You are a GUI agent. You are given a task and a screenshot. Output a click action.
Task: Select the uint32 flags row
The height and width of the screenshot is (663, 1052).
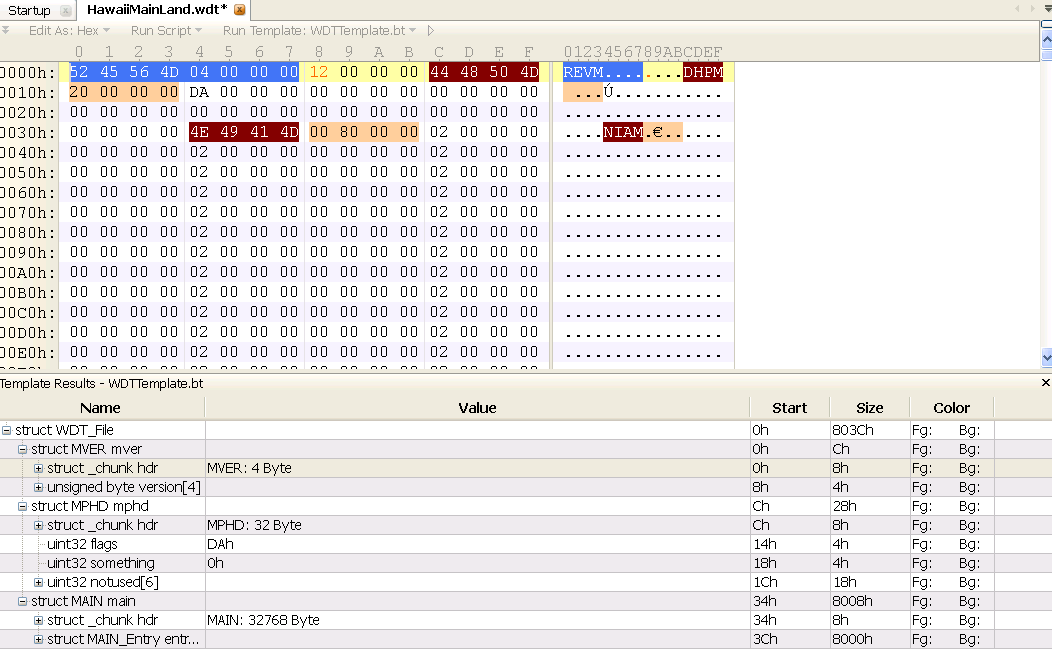[496, 544]
